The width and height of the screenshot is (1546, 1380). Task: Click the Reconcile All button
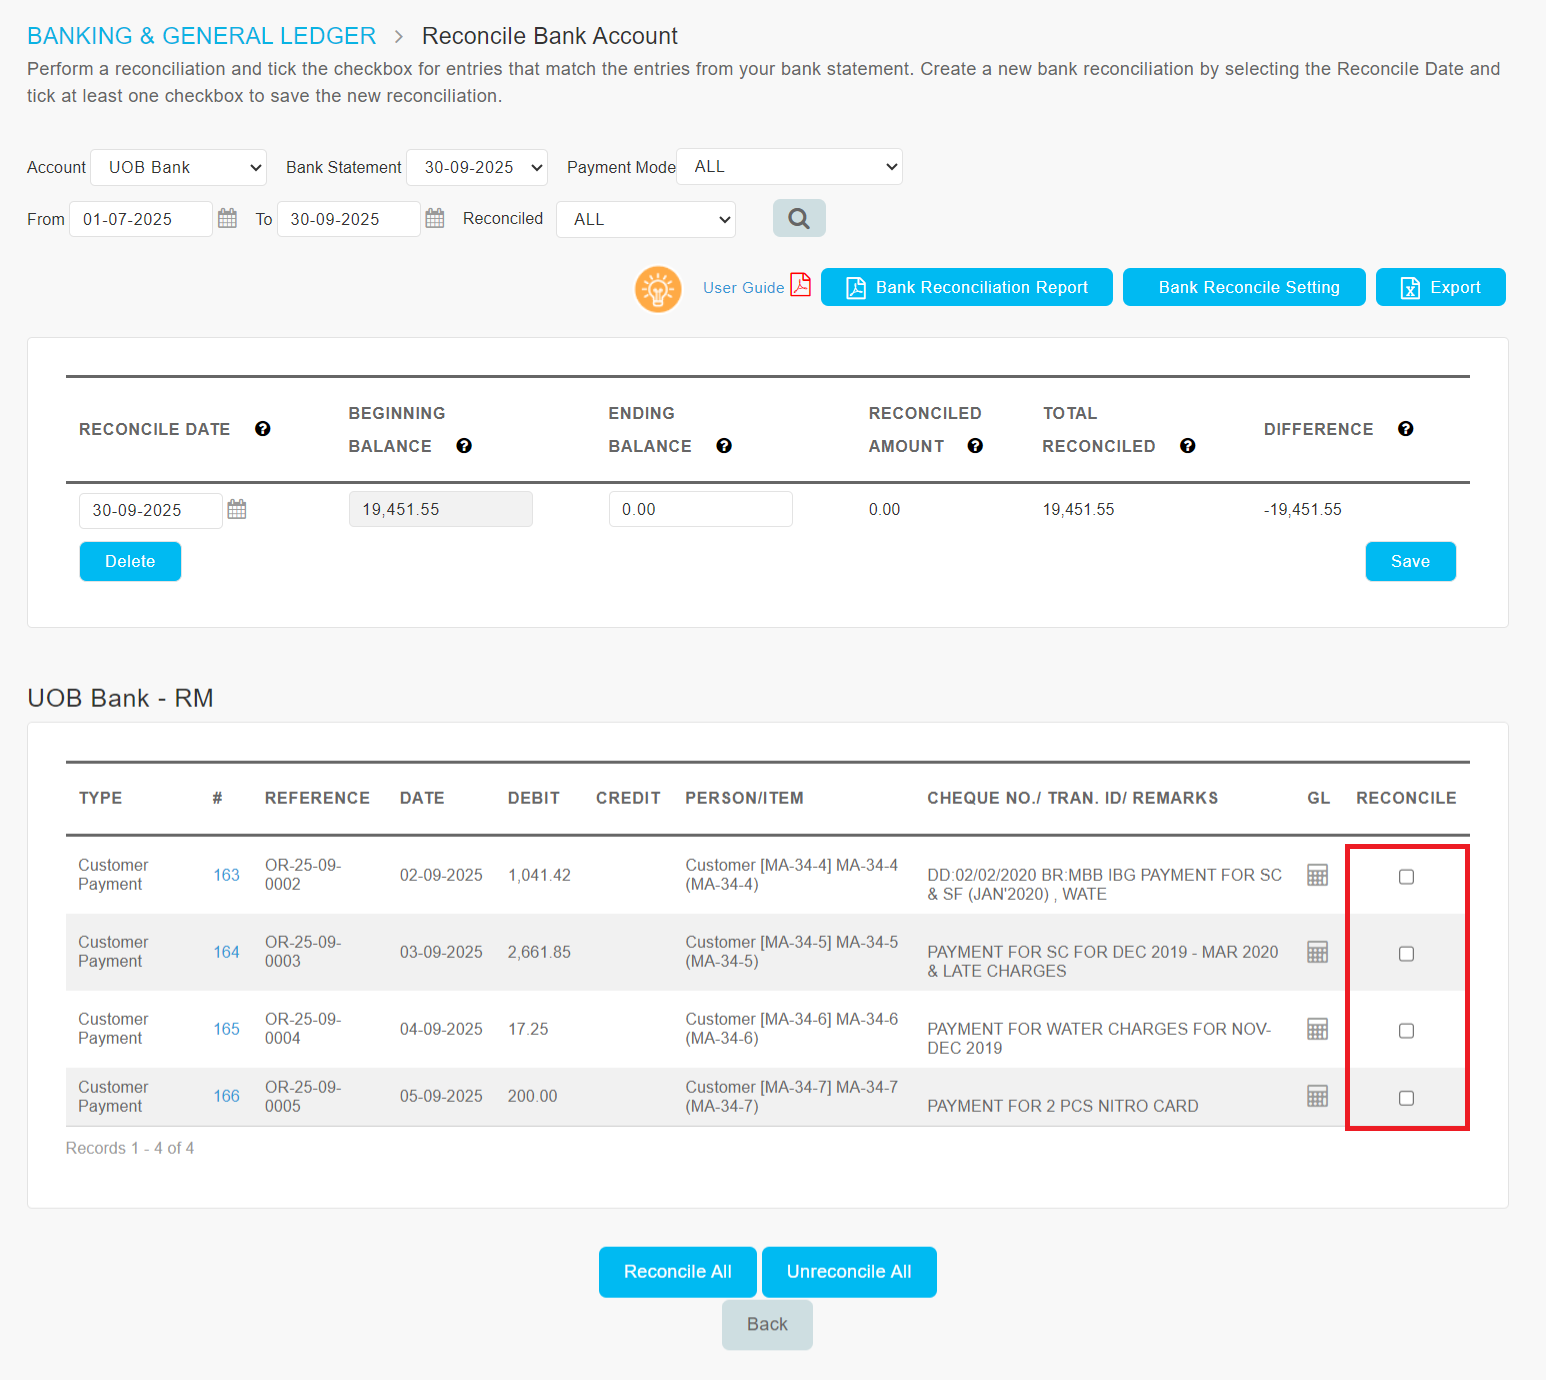pos(678,1272)
